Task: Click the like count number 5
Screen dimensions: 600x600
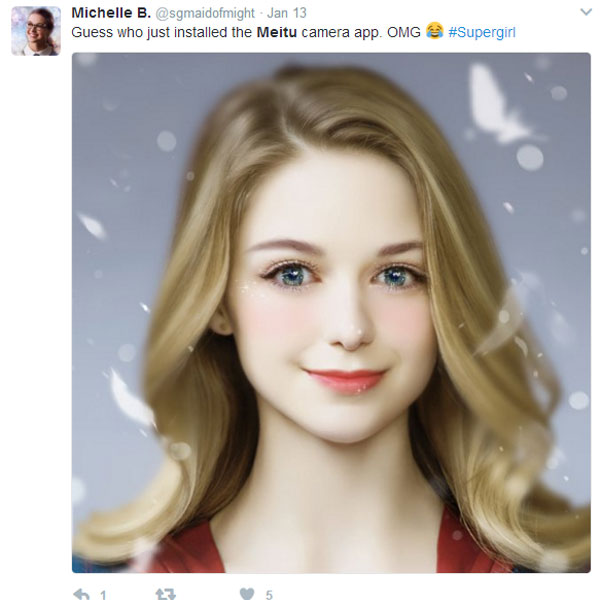Action: click(269, 594)
